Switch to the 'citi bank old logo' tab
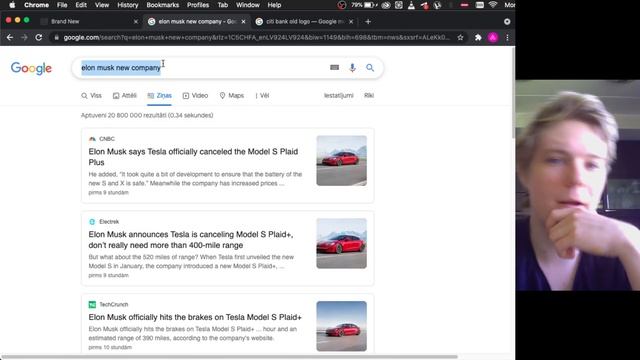The image size is (640, 360). (304, 22)
